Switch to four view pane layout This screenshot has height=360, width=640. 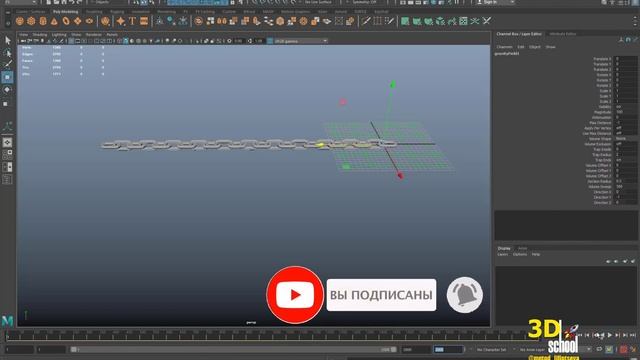tap(7, 155)
